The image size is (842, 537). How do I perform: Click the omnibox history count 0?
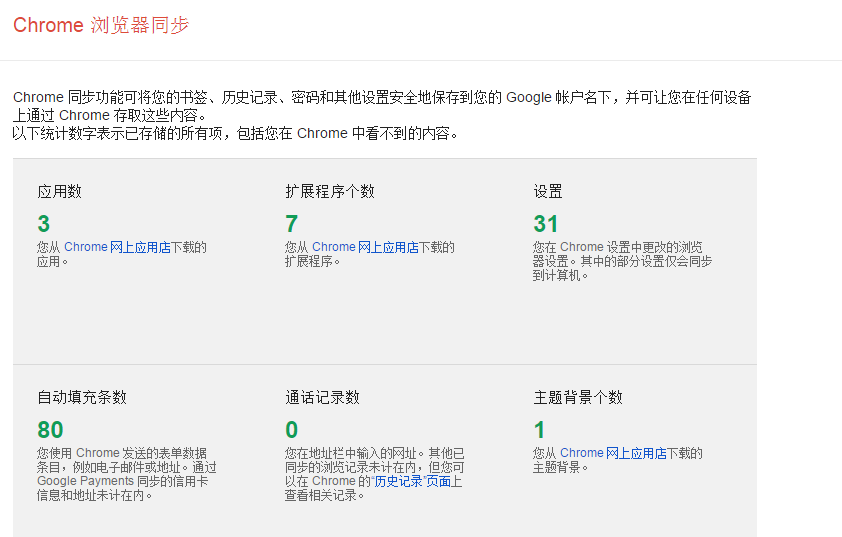coord(292,430)
